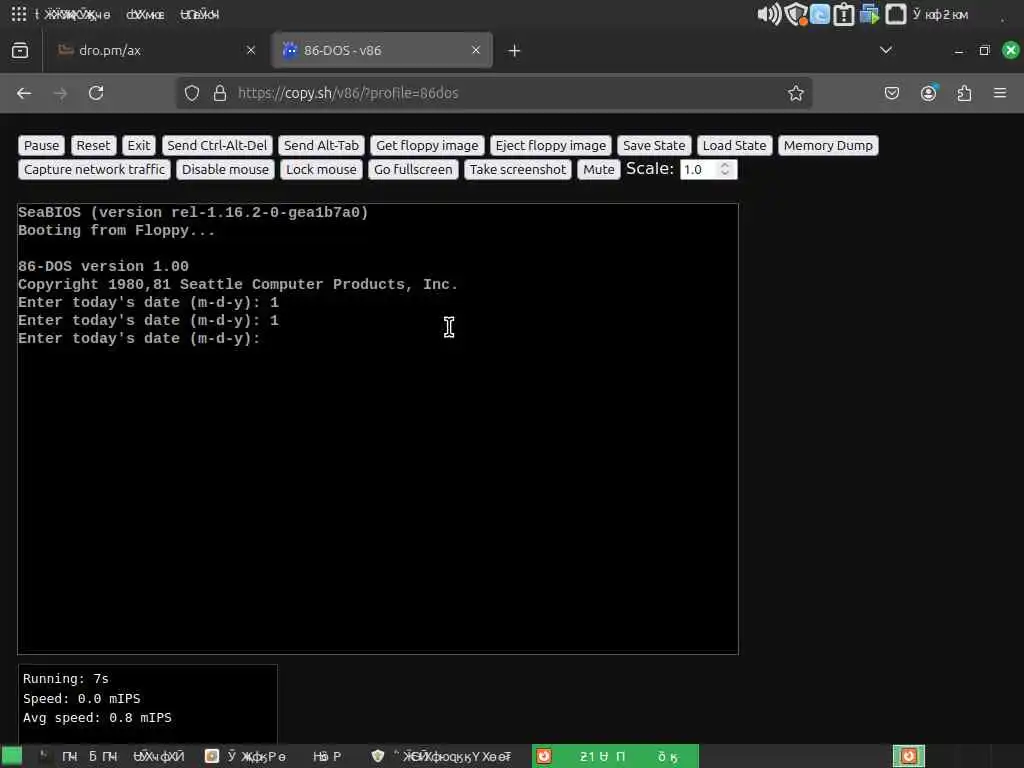Open the orange taskbar app on the right
The image size is (1024, 768).
click(x=908, y=756)
